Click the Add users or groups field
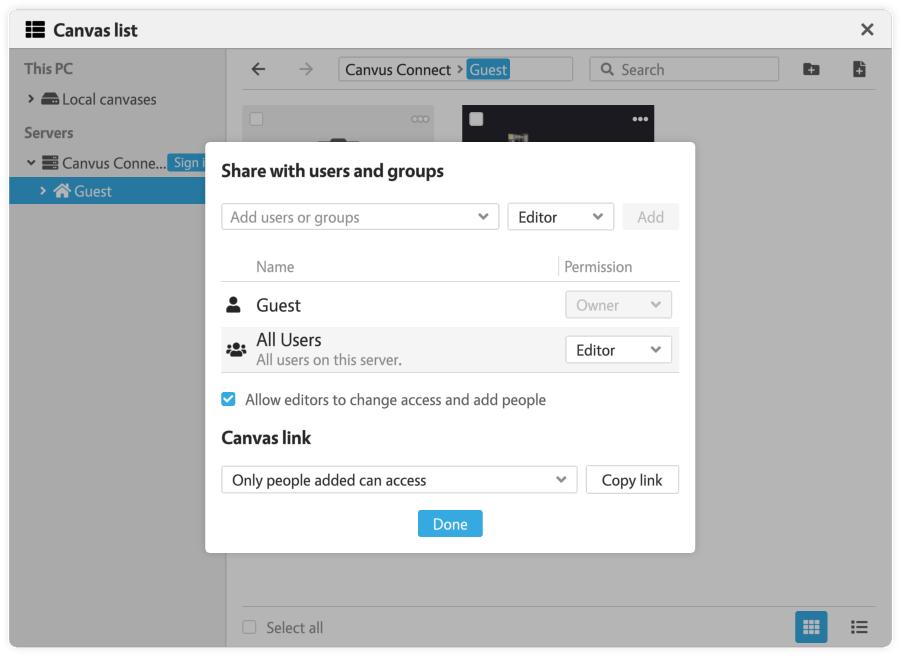 (x=359, y=217)
